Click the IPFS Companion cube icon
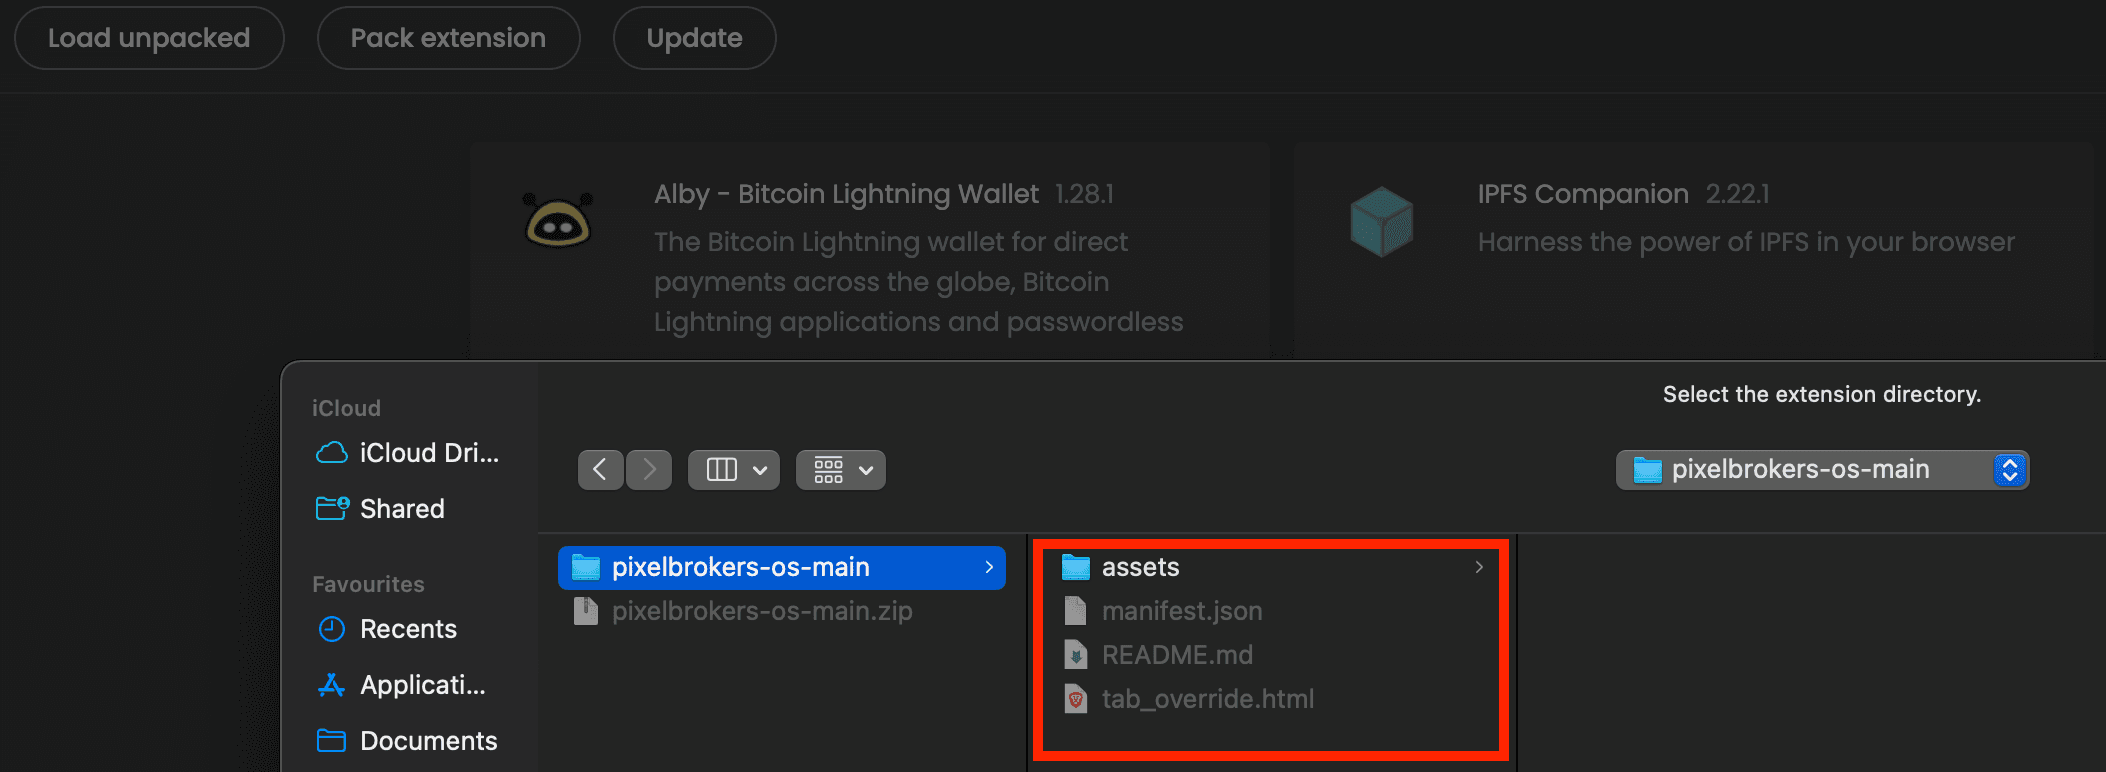This screenshot has width=2106, height=772. tap(1381, 221)
